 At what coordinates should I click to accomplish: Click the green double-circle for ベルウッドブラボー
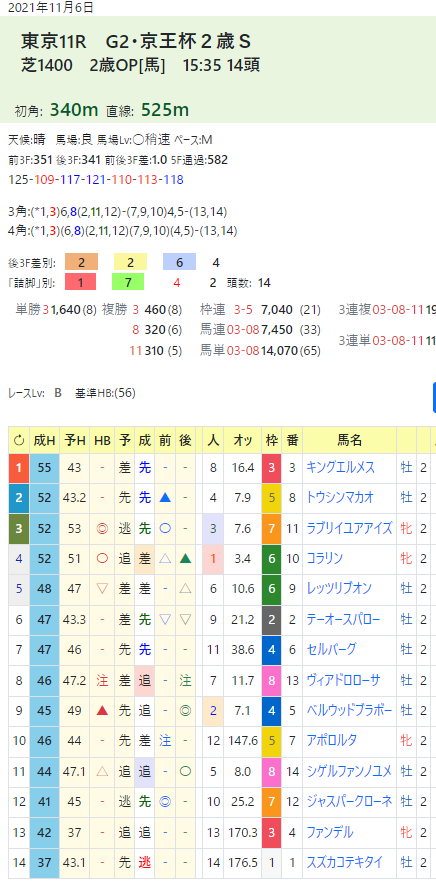click(x=185, y=710)
